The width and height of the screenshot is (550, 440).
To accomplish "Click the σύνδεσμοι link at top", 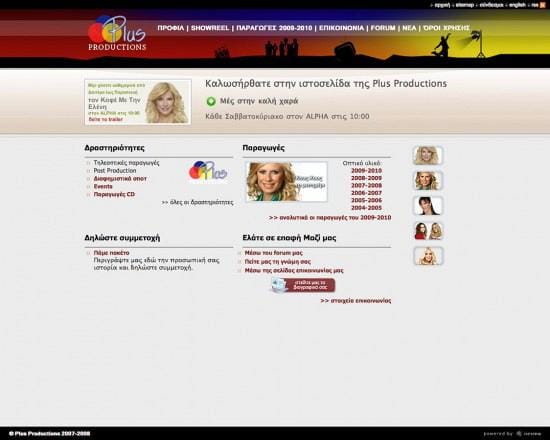I will click(491, 5).
